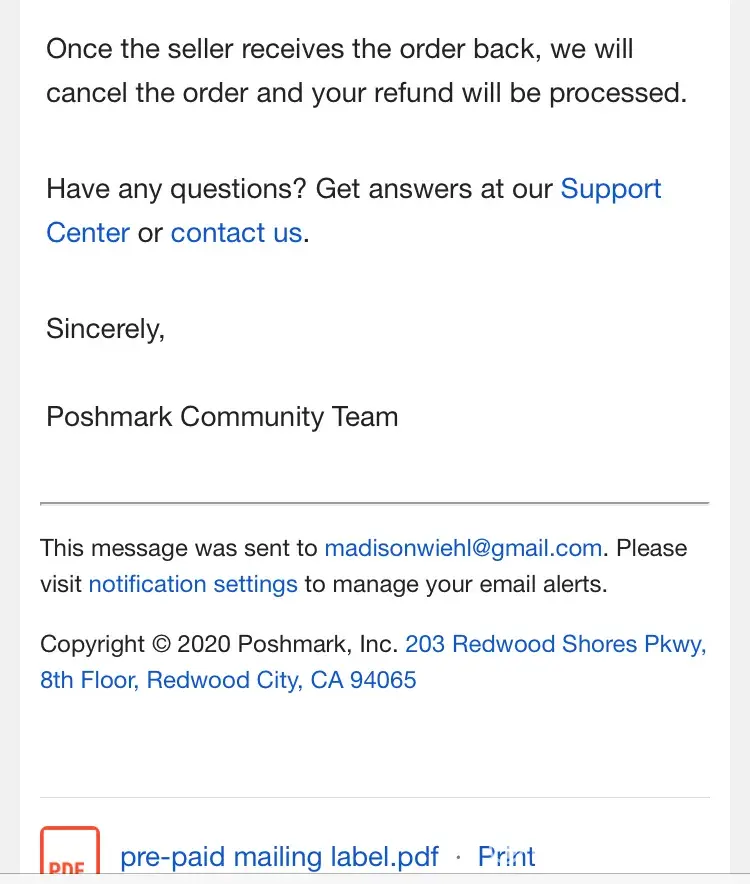Open the pre-paid mailing label.pdf file link
This screenshot has width=750, height=884.
(279, 857)
